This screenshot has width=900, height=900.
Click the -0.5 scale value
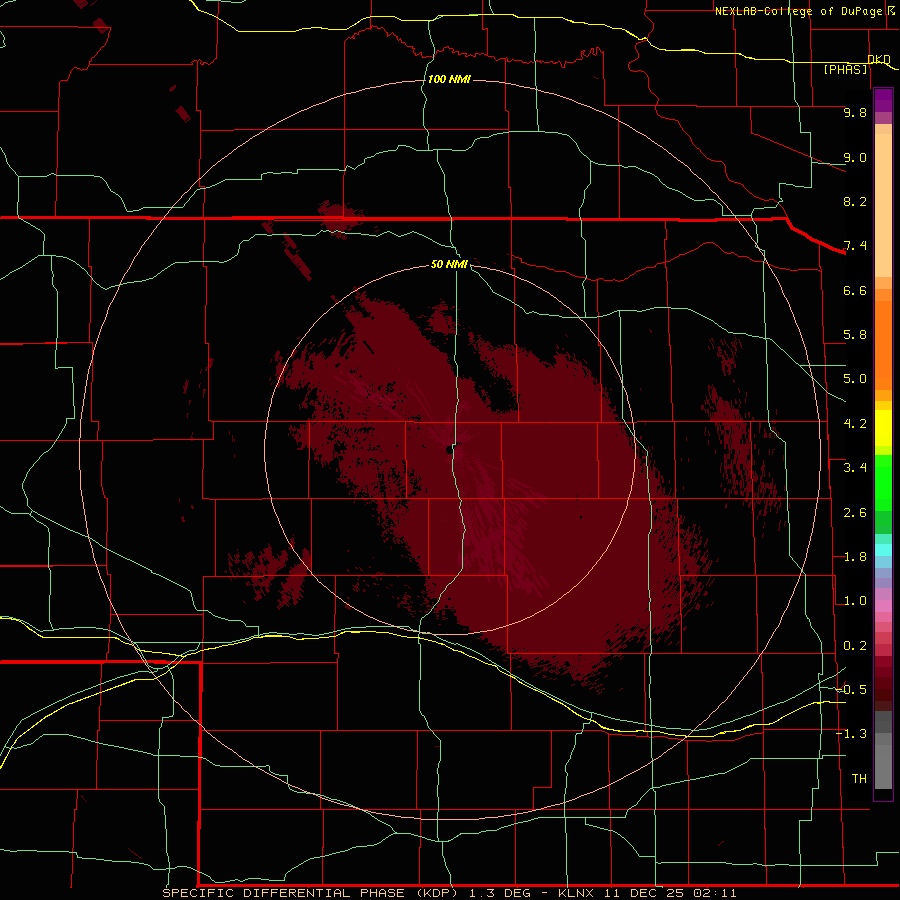(x=852, y=690)
